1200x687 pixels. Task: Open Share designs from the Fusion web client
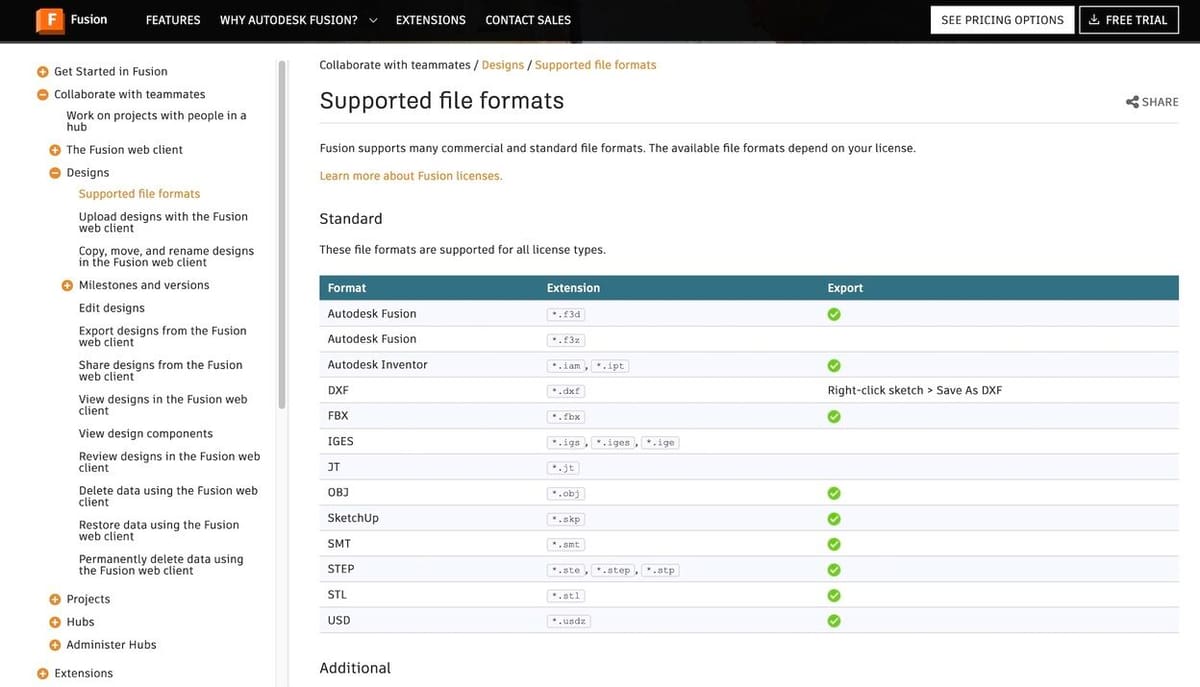161,370
